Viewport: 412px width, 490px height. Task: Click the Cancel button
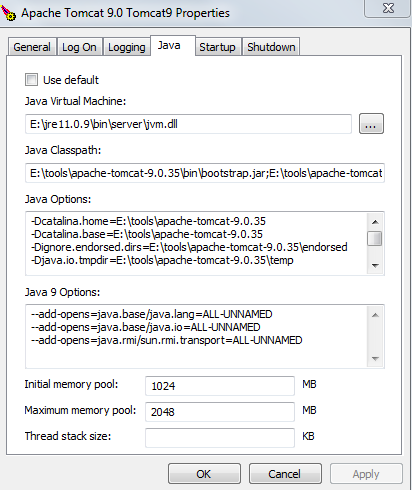pos(285,474)
